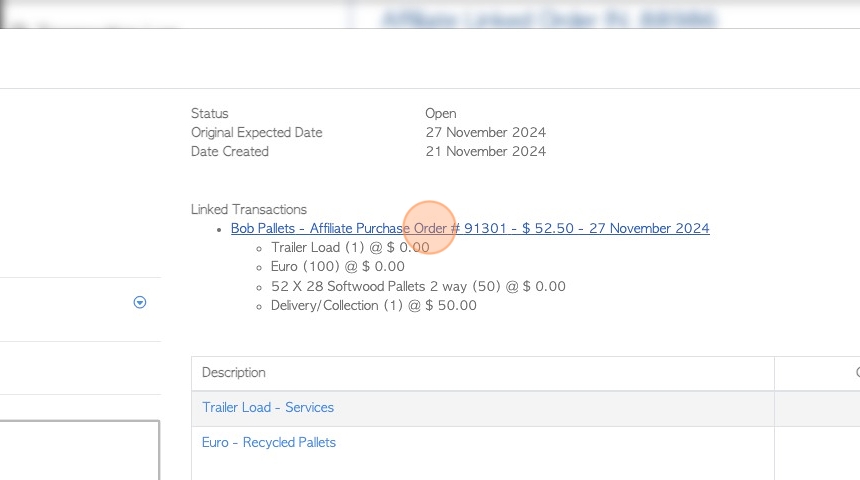860x480 pixels.
Task: Open Trailer Load - Services item
Action: click(x=268, y=408)
